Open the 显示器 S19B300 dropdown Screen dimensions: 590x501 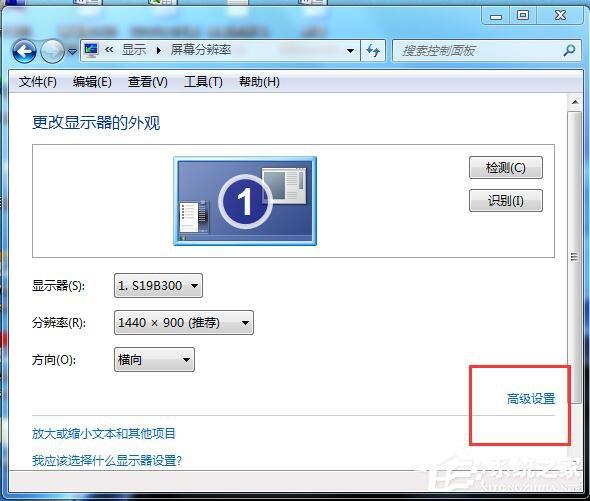pos(158,286)
